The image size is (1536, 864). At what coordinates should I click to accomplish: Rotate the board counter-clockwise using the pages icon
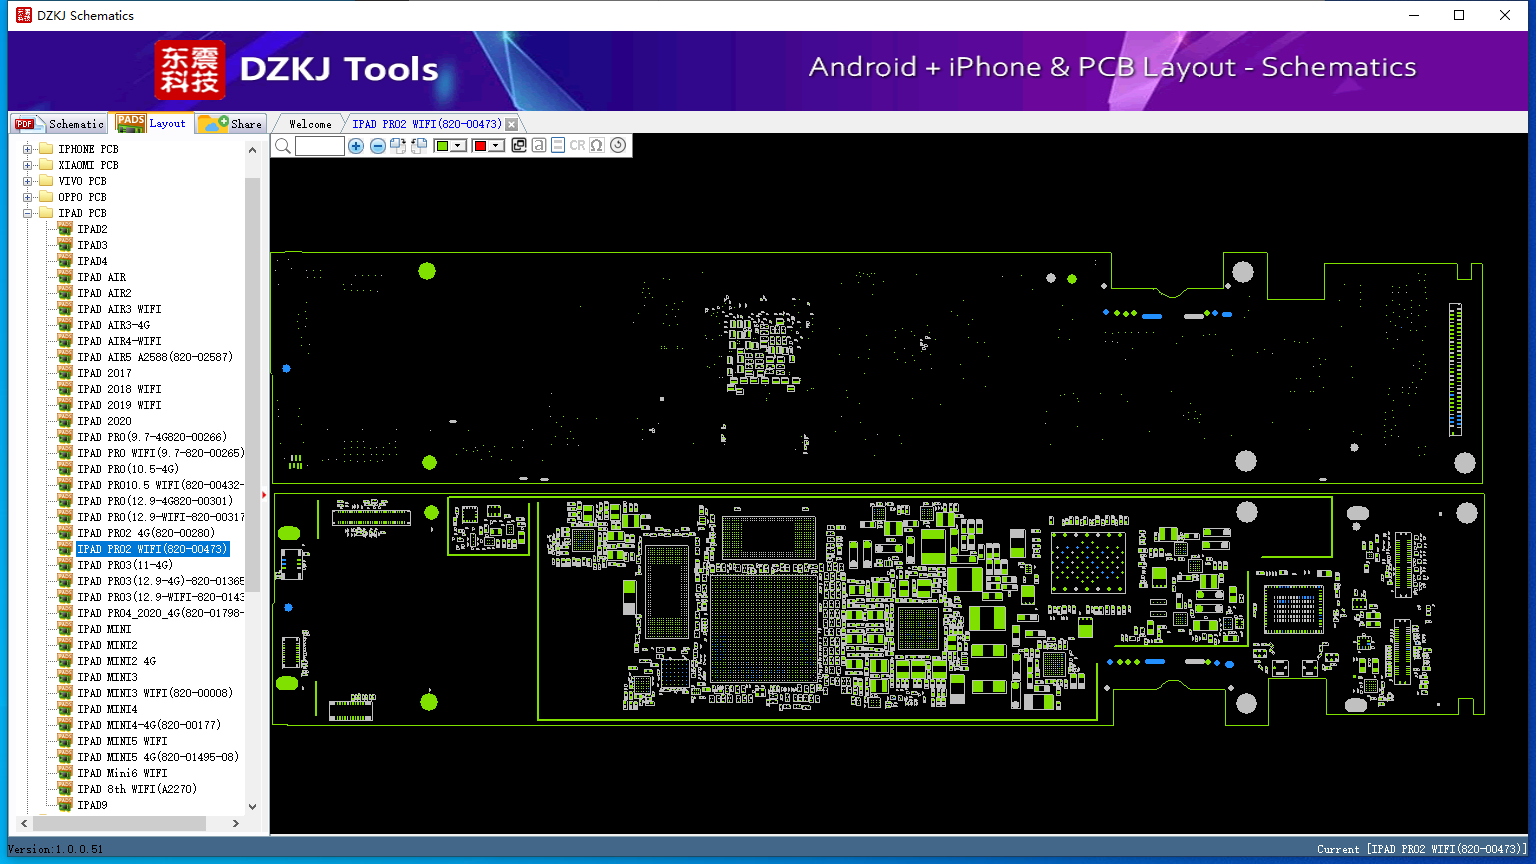[x=419, y=146]
